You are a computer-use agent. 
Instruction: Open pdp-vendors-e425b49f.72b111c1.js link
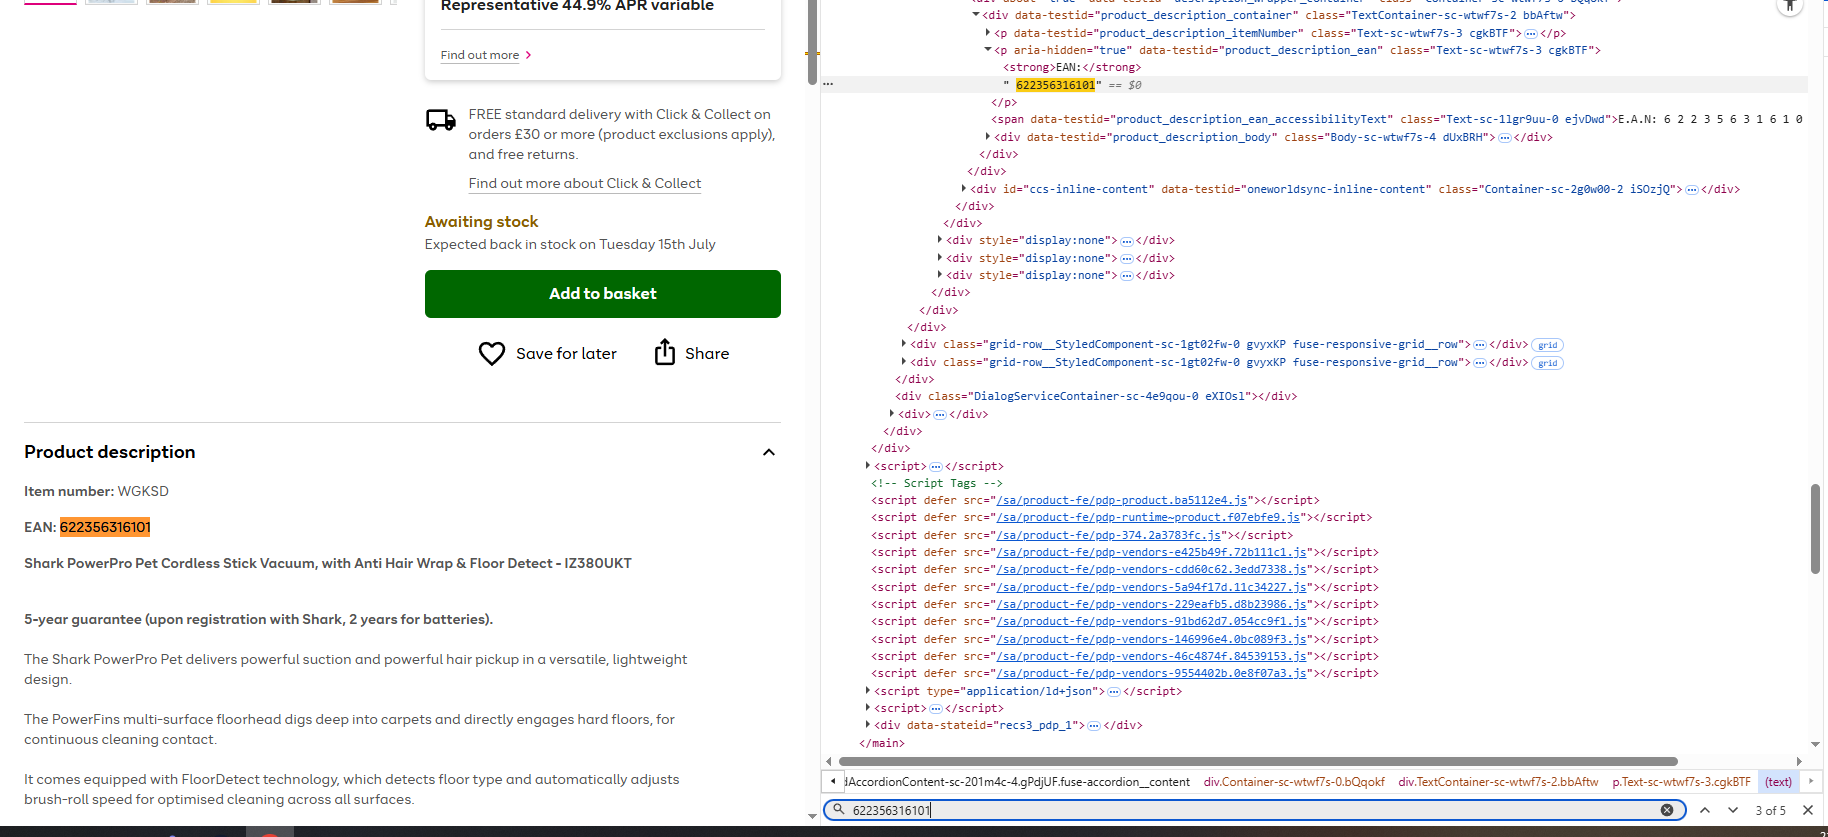[x=1151, y=552]
